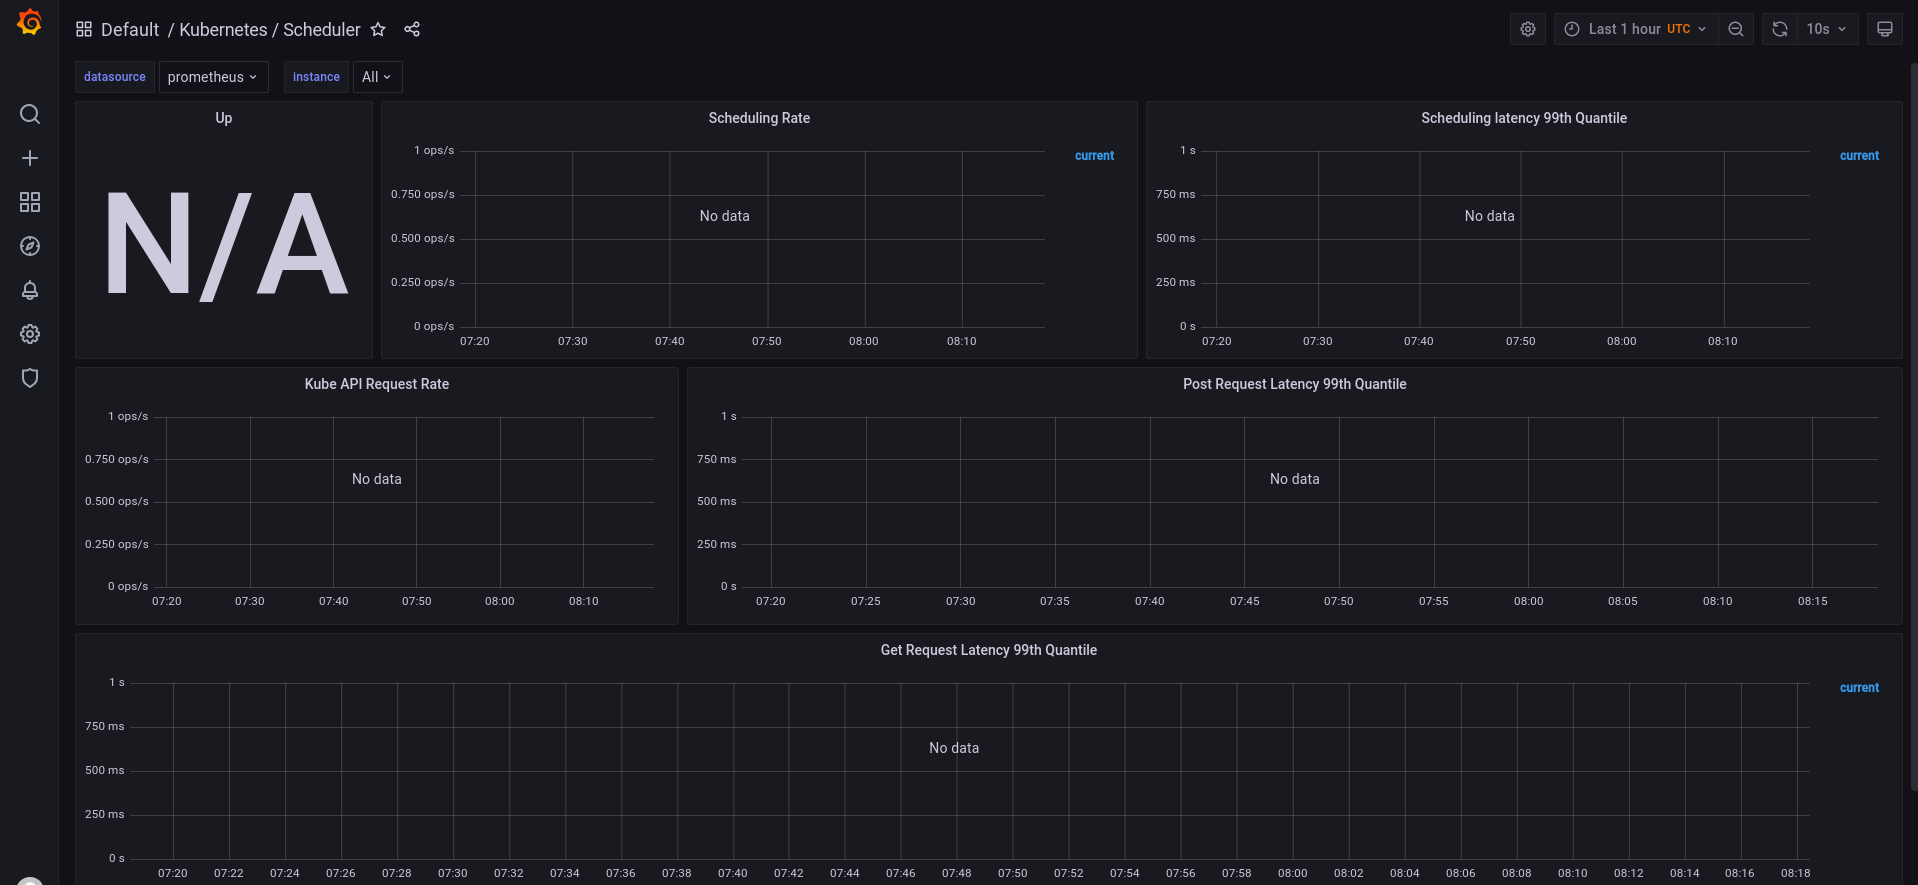The height and width of the screenshot is (885, 1918).
Task: Share the dashboard via share icon
Action: coord(412,29)
